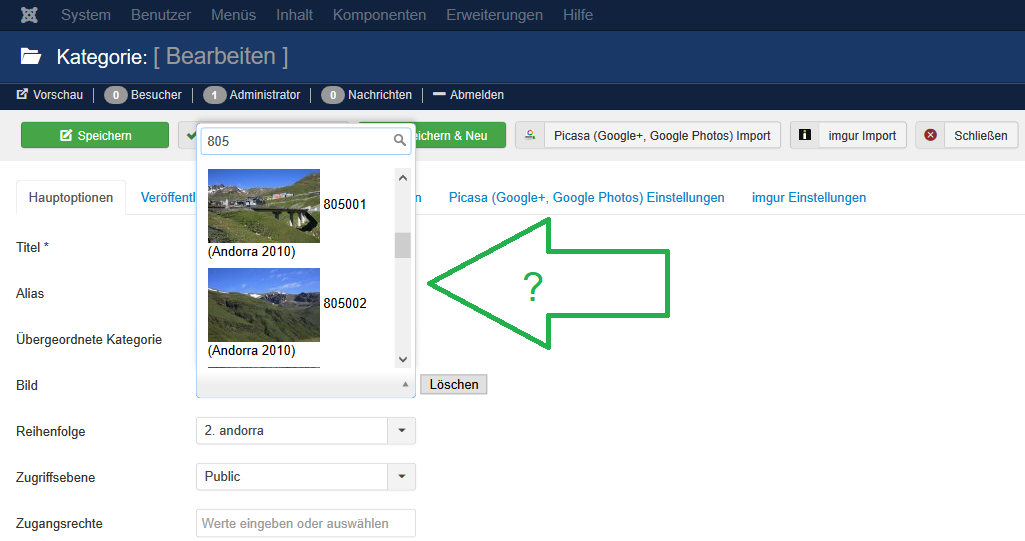Open the Reihenfolge dropdown arrow
Viewport: 1025px width, 541px height.
pos(401,431)
